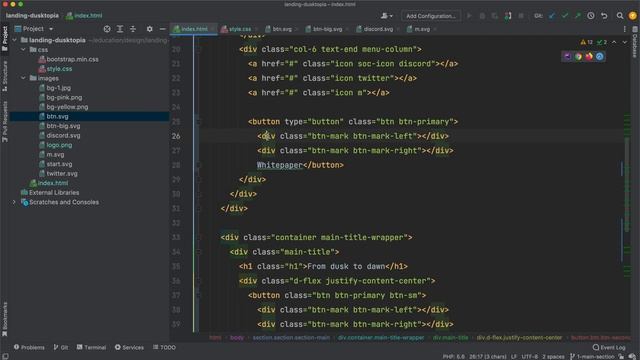The height and width of the screenshot is (360, 640).
Task: Open the Services tool window
Action: tap(129, 347)
